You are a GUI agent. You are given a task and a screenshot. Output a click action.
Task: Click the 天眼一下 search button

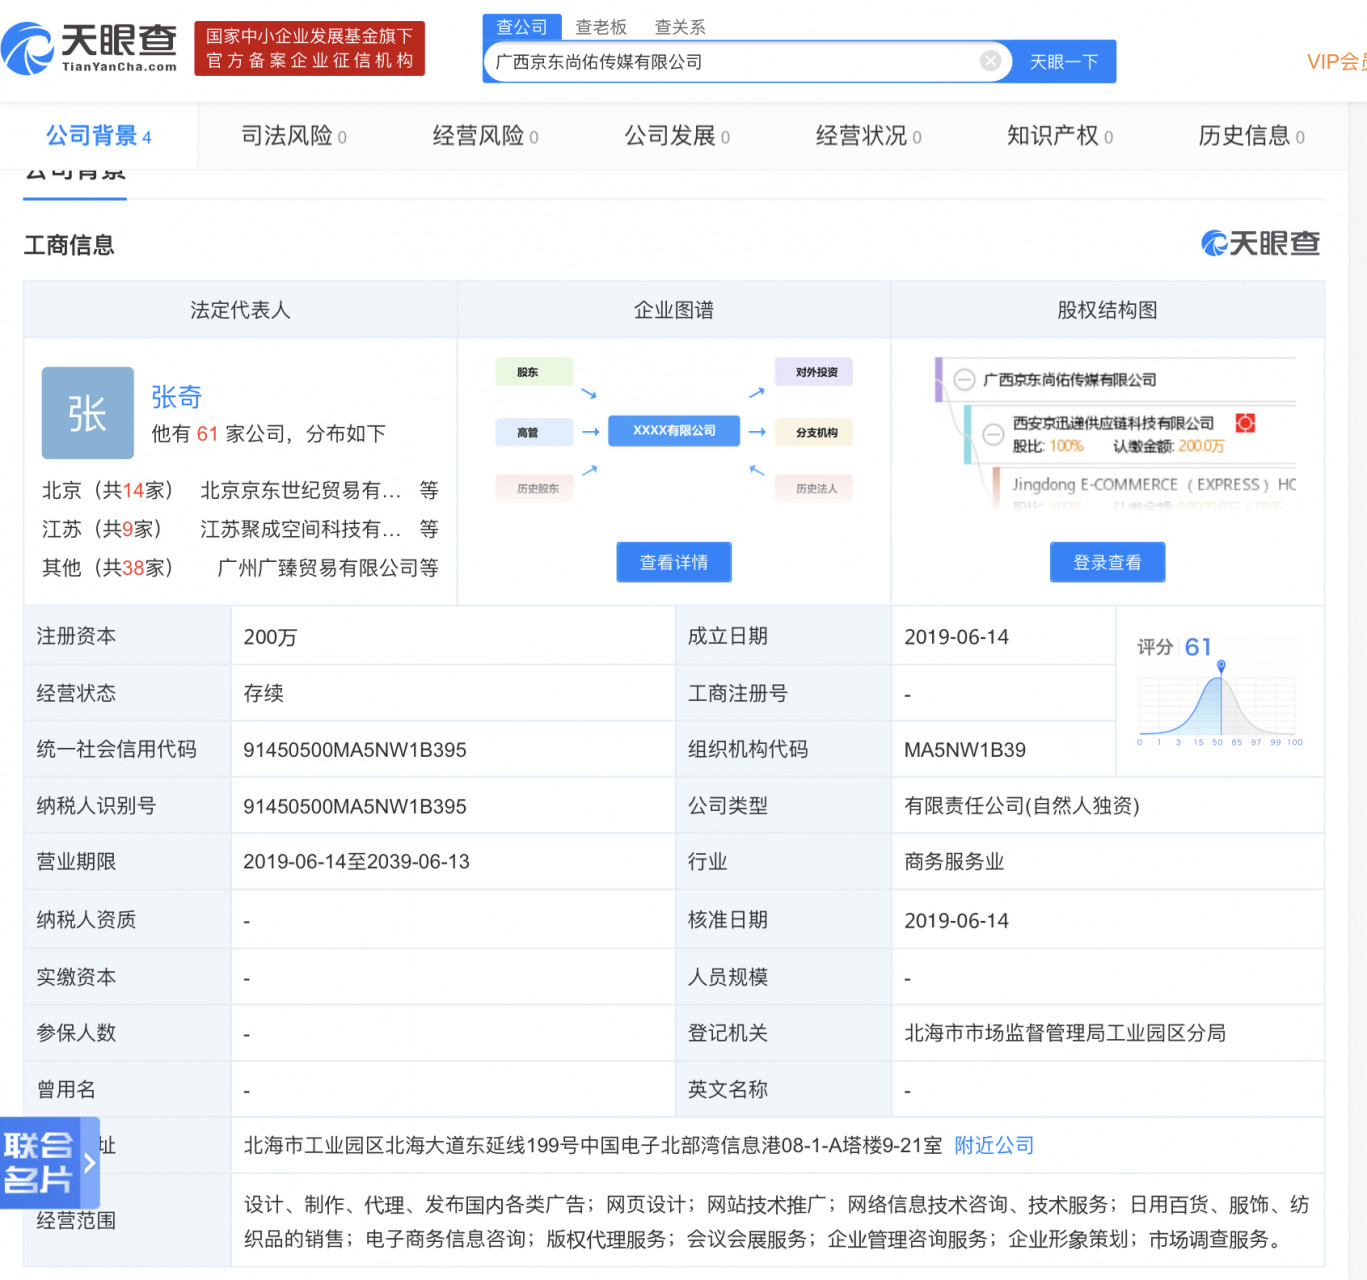tap(1063, 62)
